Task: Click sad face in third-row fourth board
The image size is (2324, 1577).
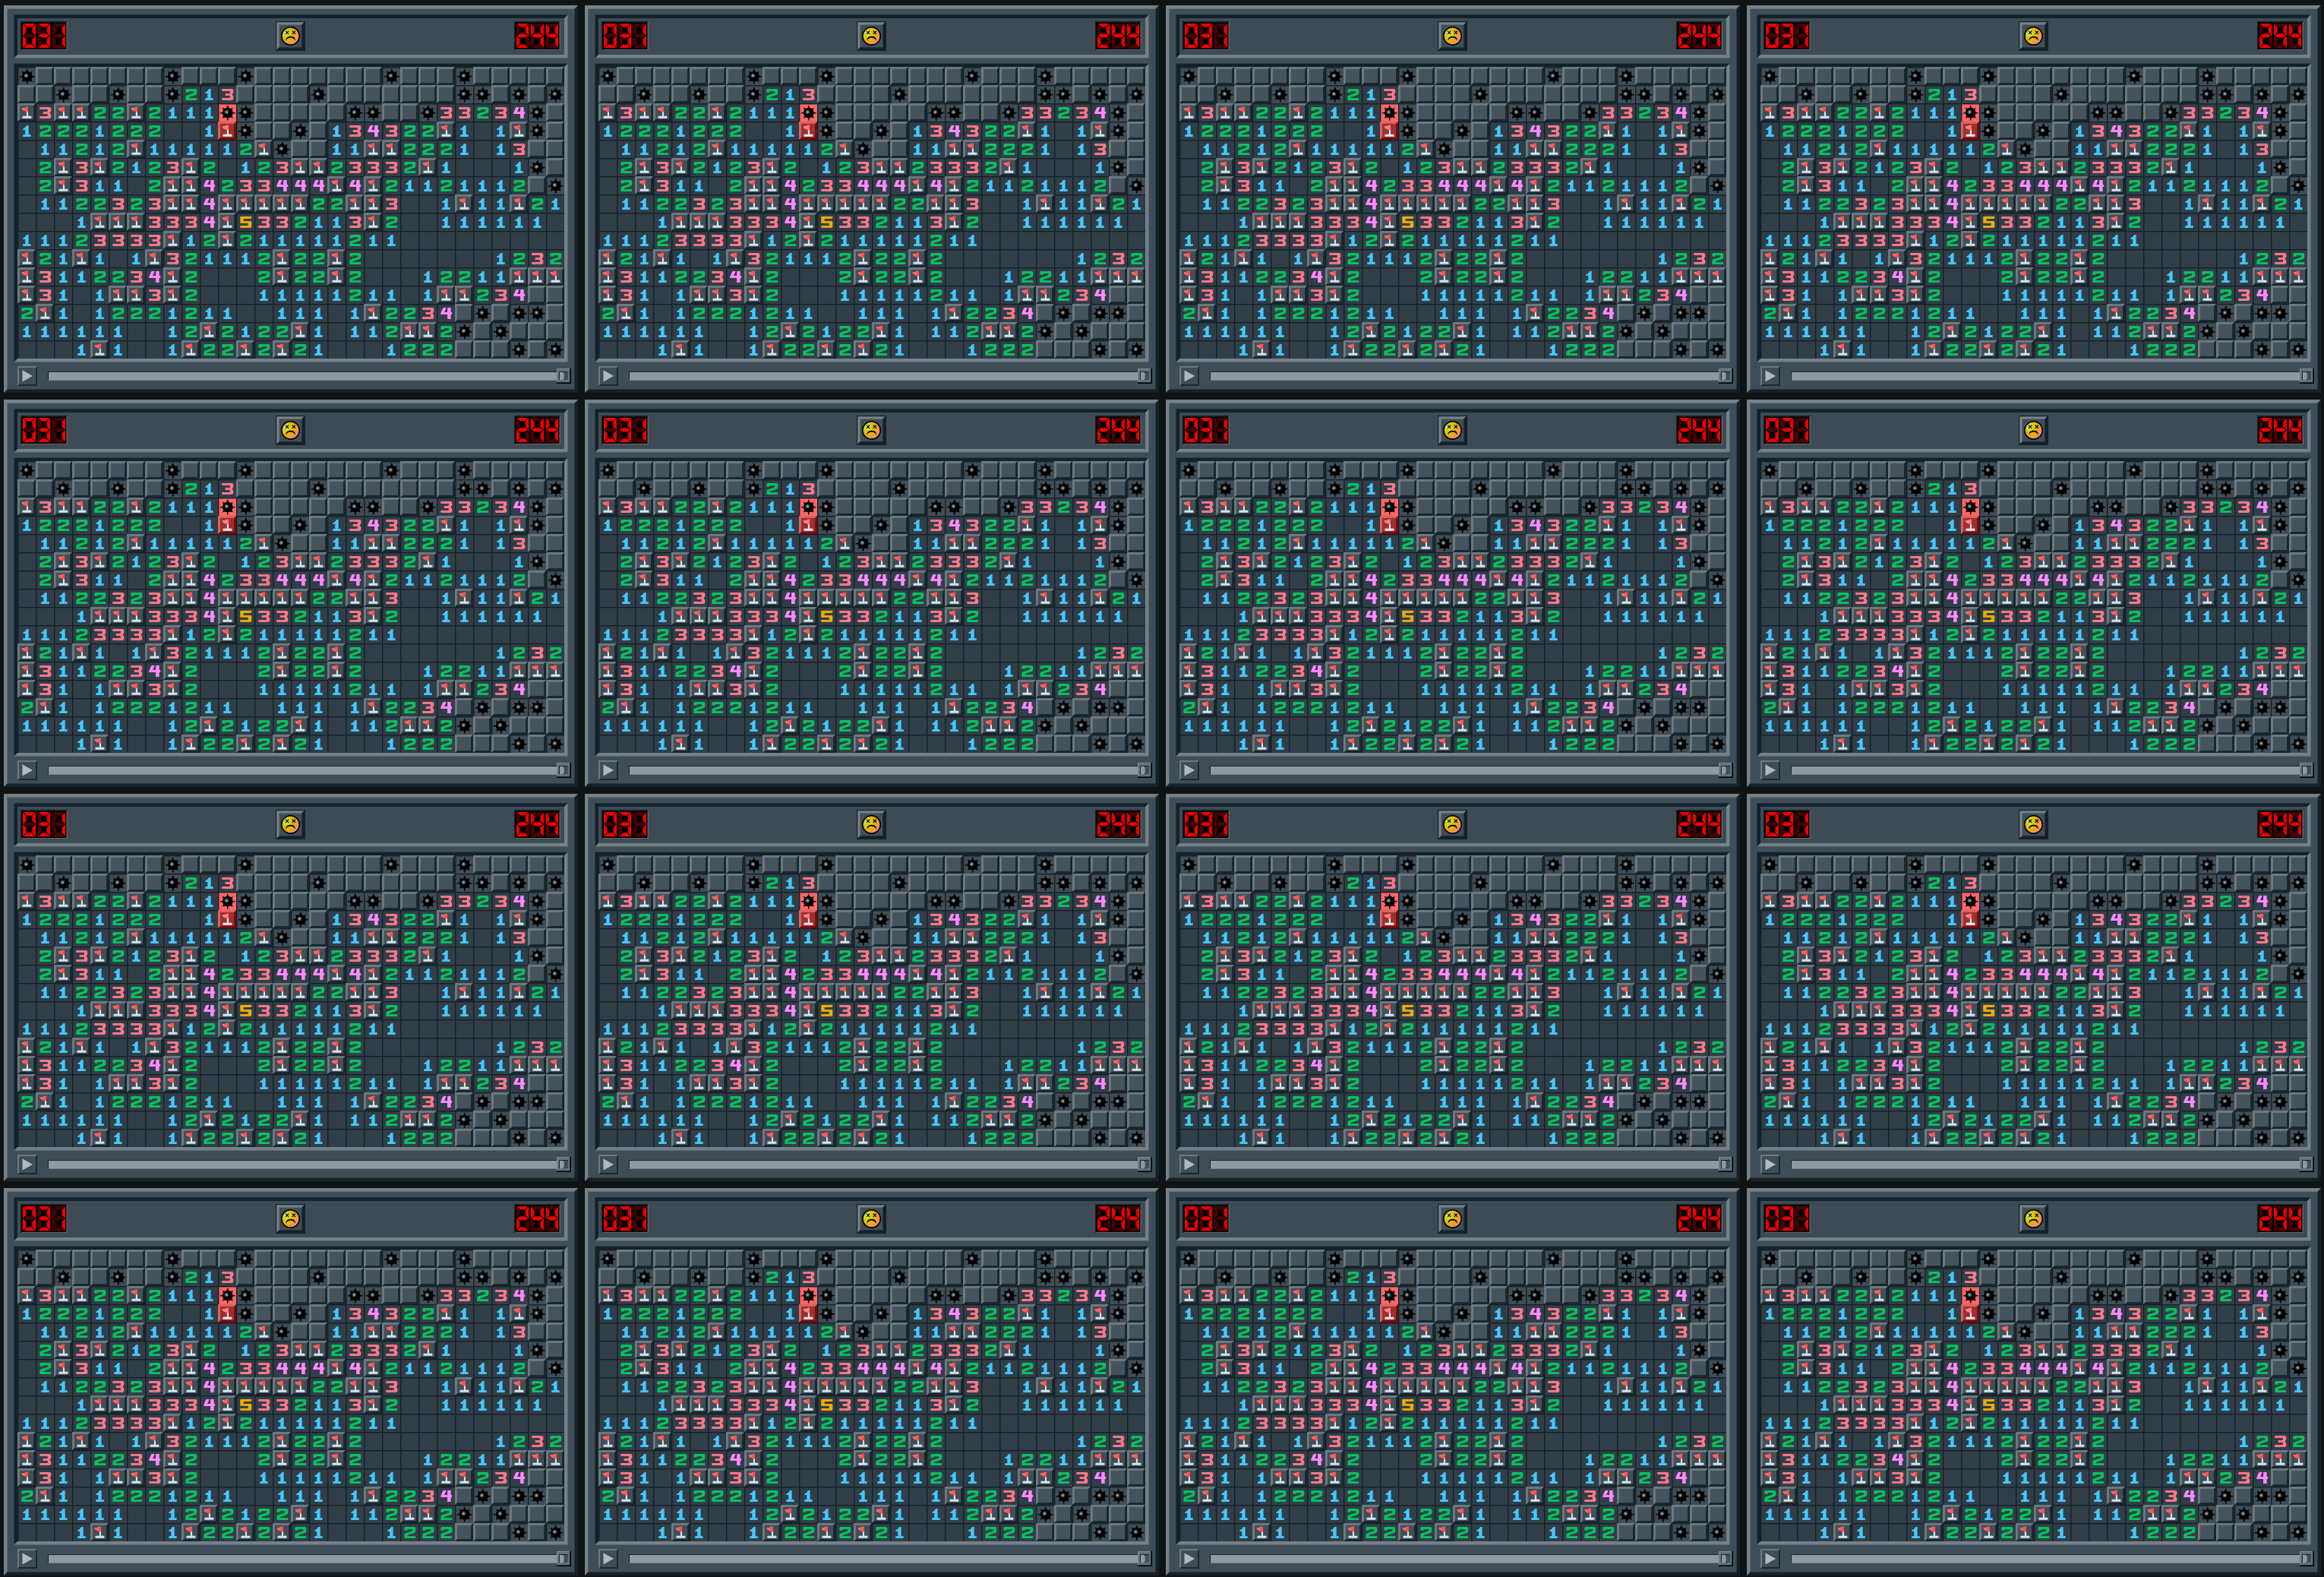Action: (x=2033, y=824)
